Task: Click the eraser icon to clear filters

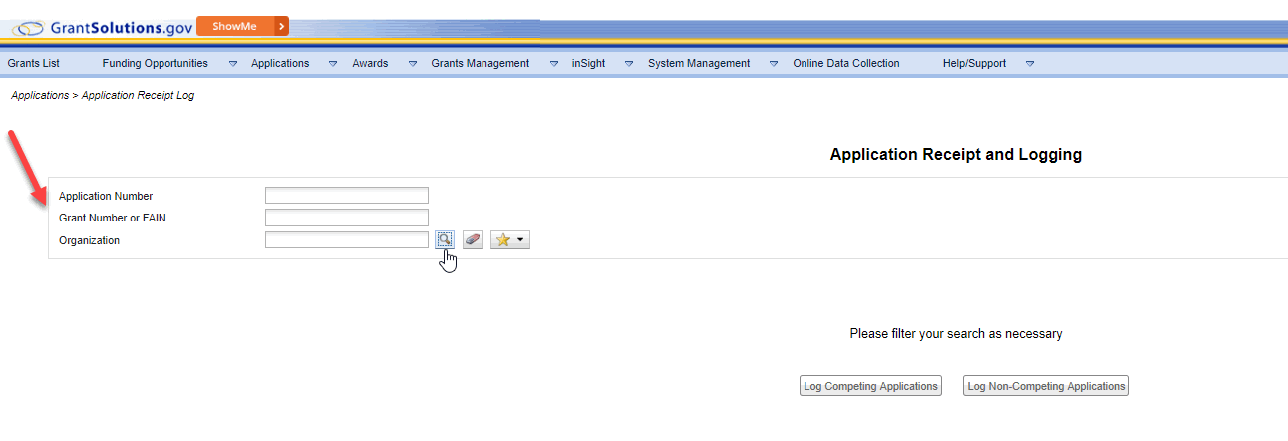Action: tap(473, 240)
